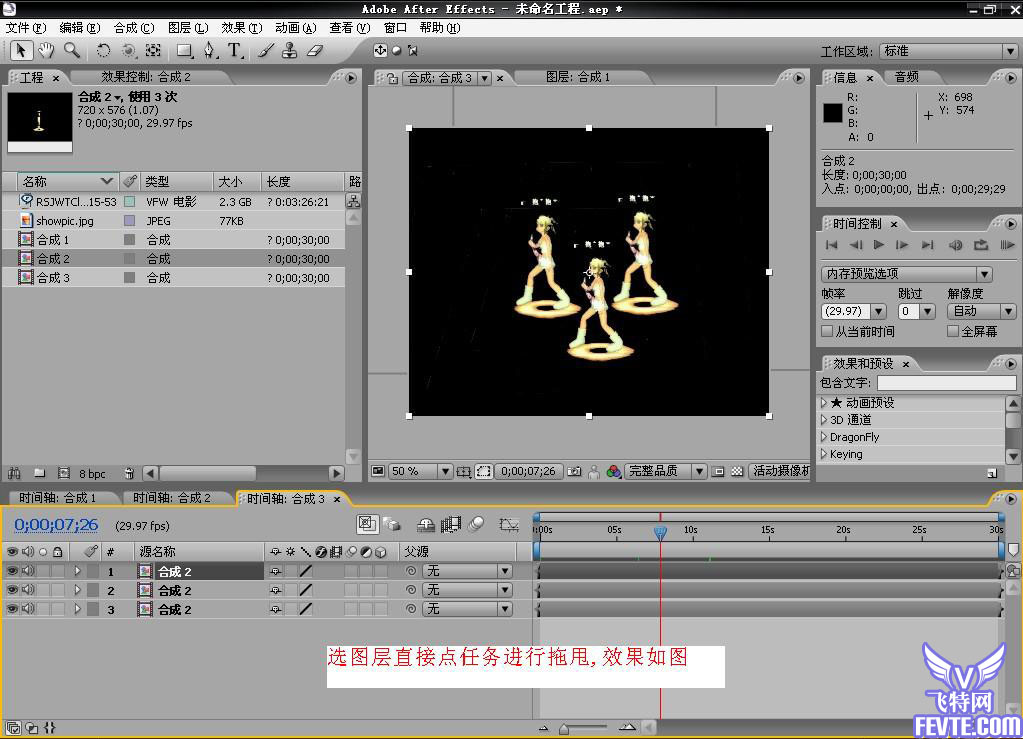This screenshot has width=1023, height=739.
Task: Select the Rectangle mask tool
Action: pos(185,50)
